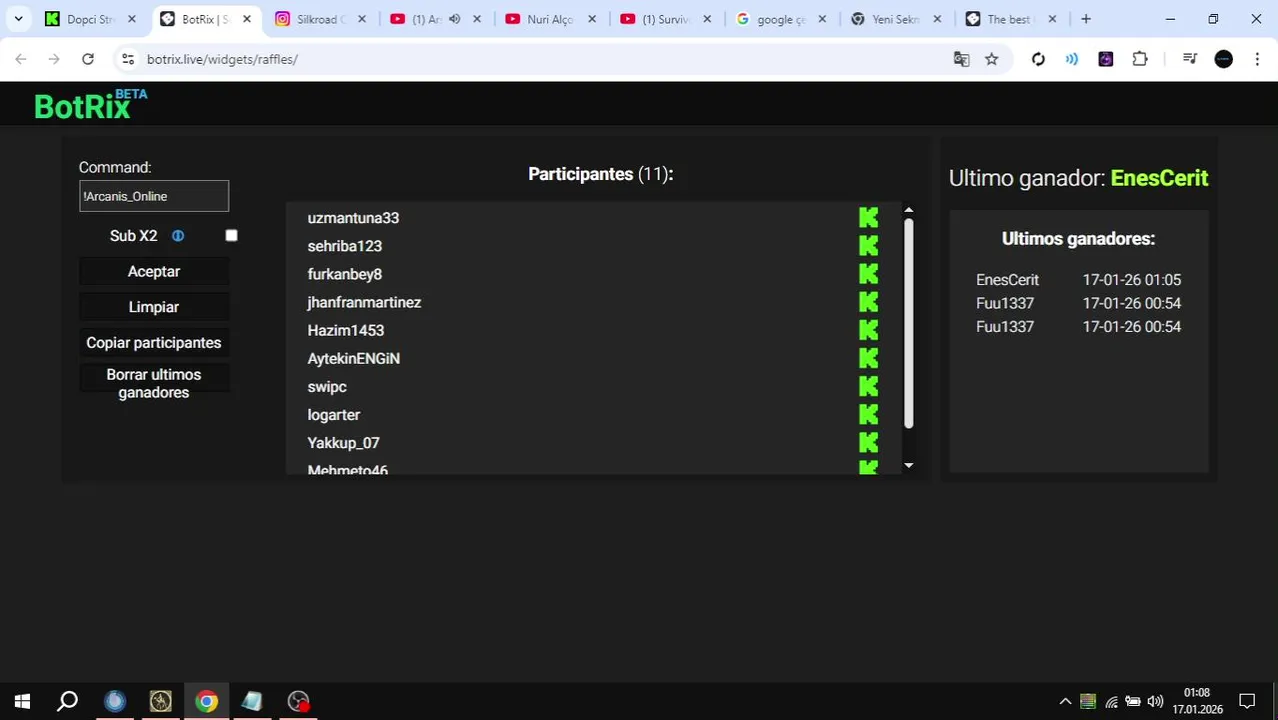The image size is (1278, 720).
Task: Click the browser address bar URL
Action: point(222,59)
